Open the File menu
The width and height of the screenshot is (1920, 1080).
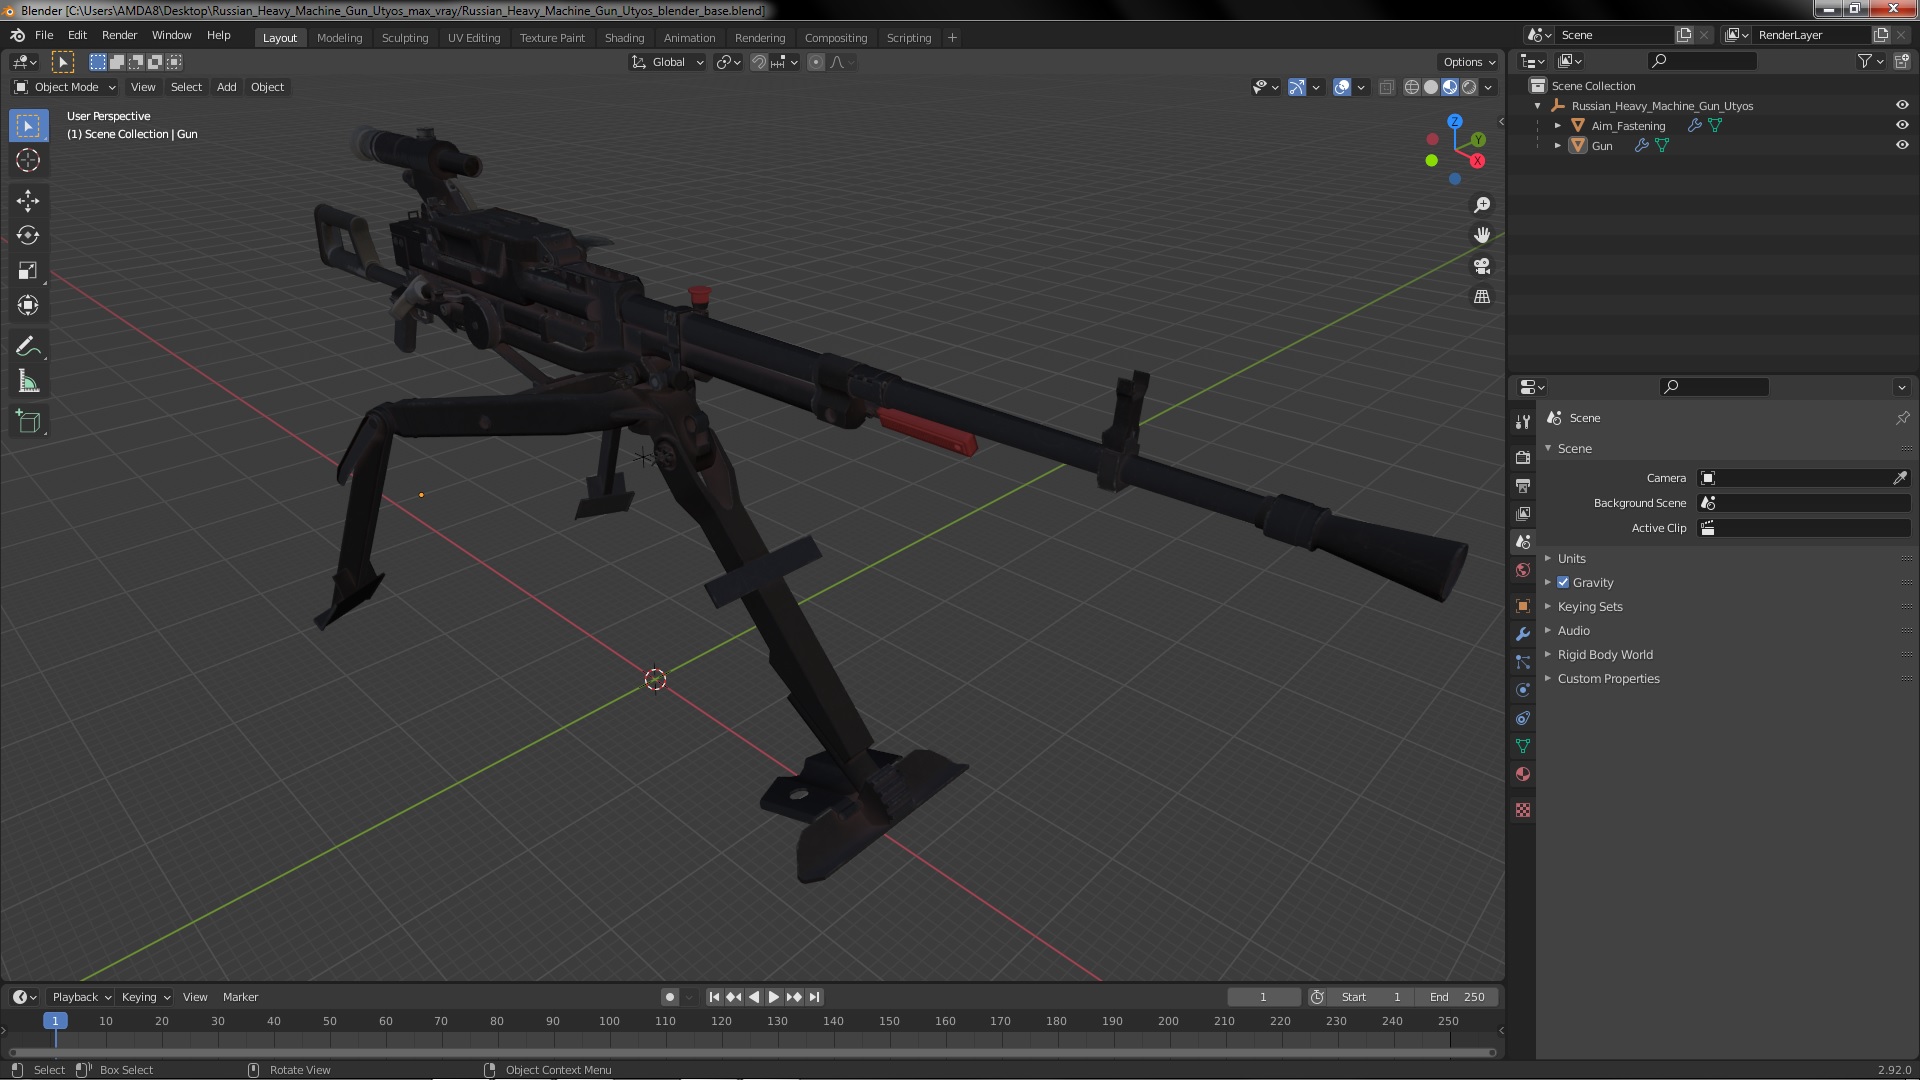pyautogui.click(x=44, y=35)
